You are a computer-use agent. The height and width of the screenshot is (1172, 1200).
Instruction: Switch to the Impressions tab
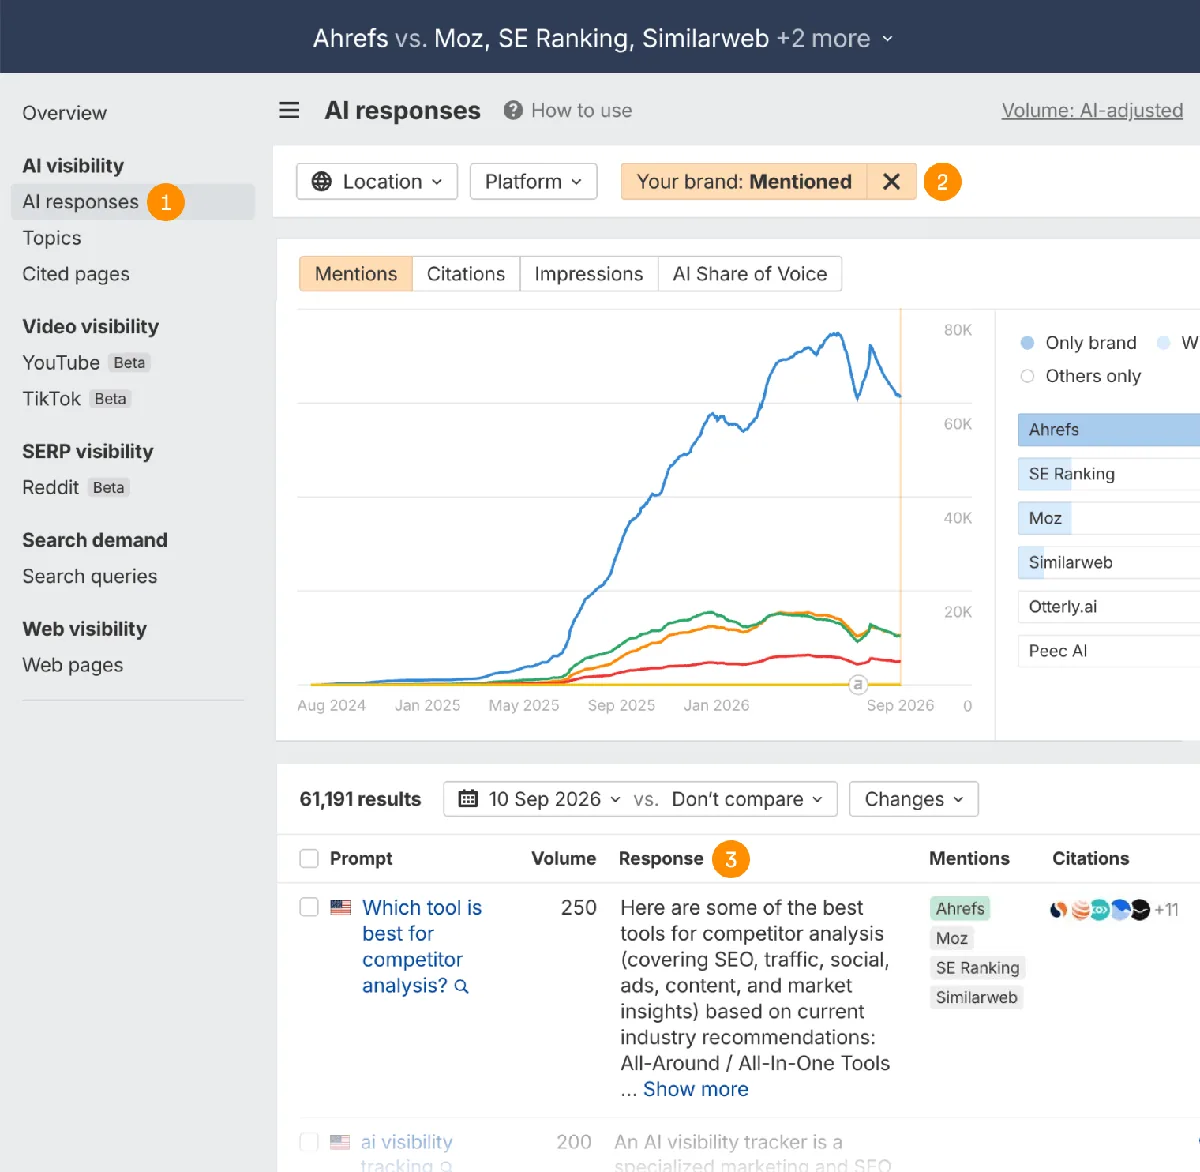coord(589,274)
